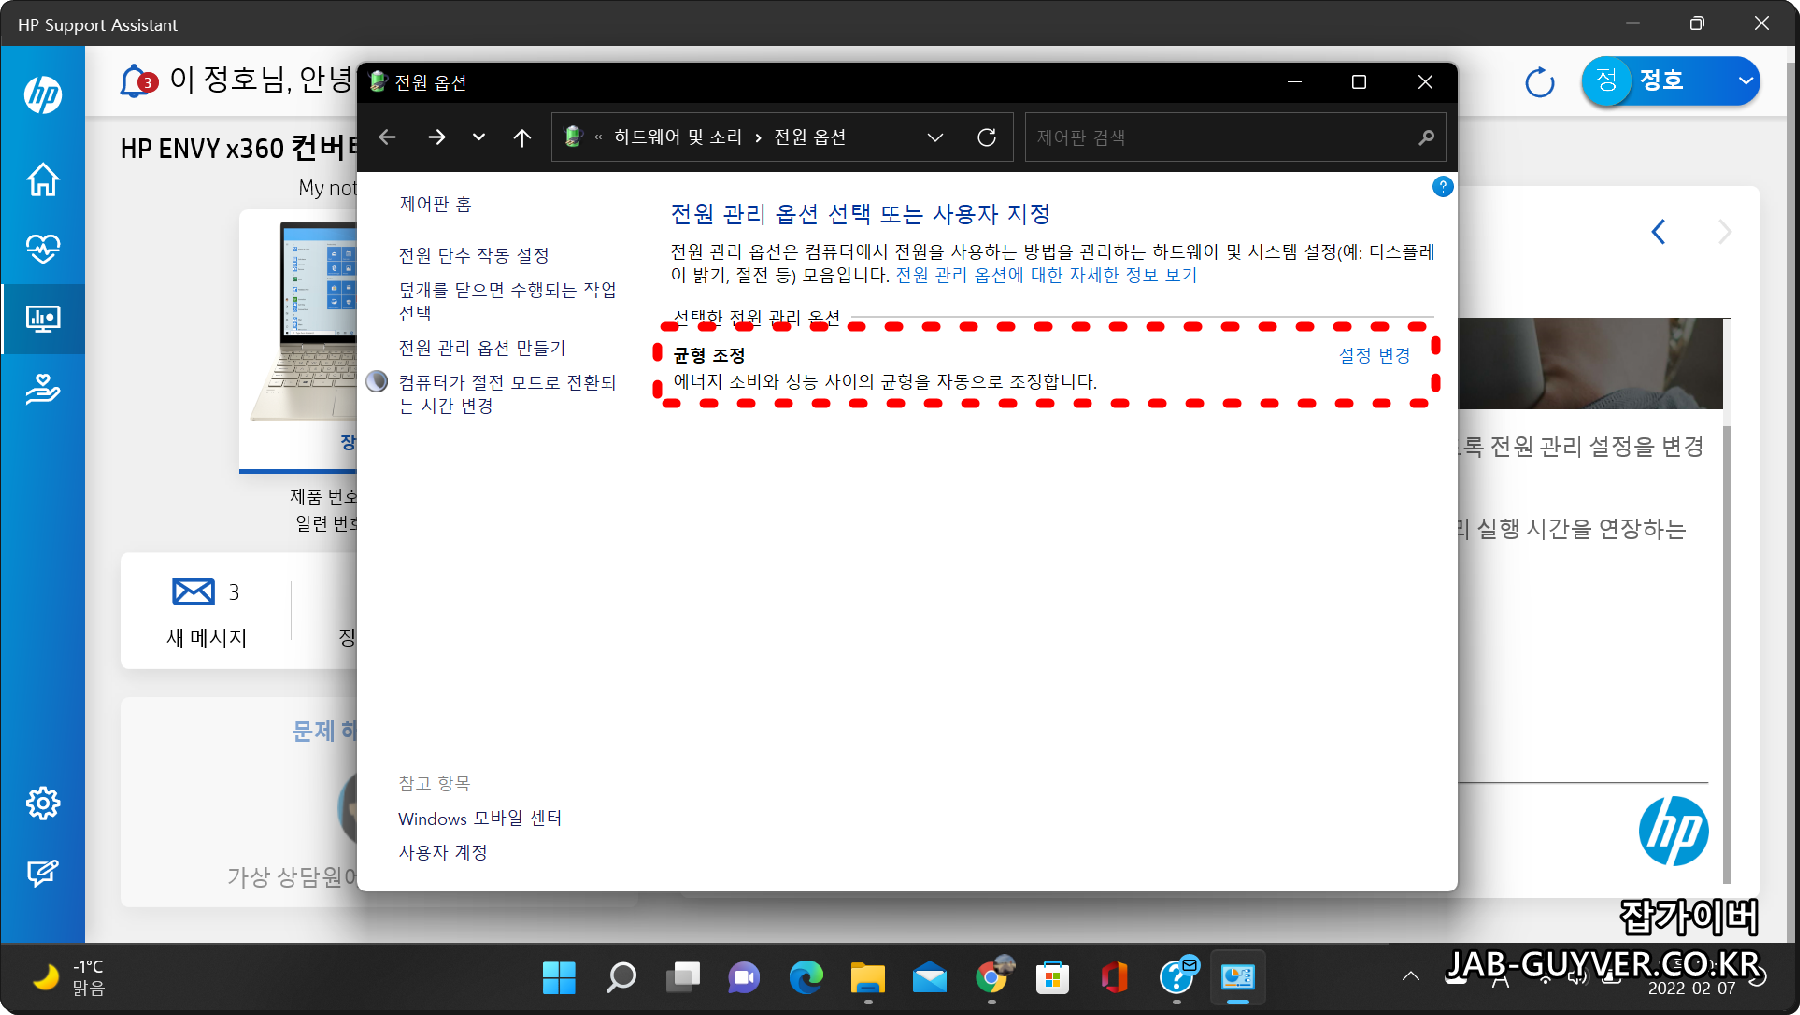Open Office app from taskbar
Image resolution: width=1800 pixels, height=1015 pixels.
coord(1115,977)
